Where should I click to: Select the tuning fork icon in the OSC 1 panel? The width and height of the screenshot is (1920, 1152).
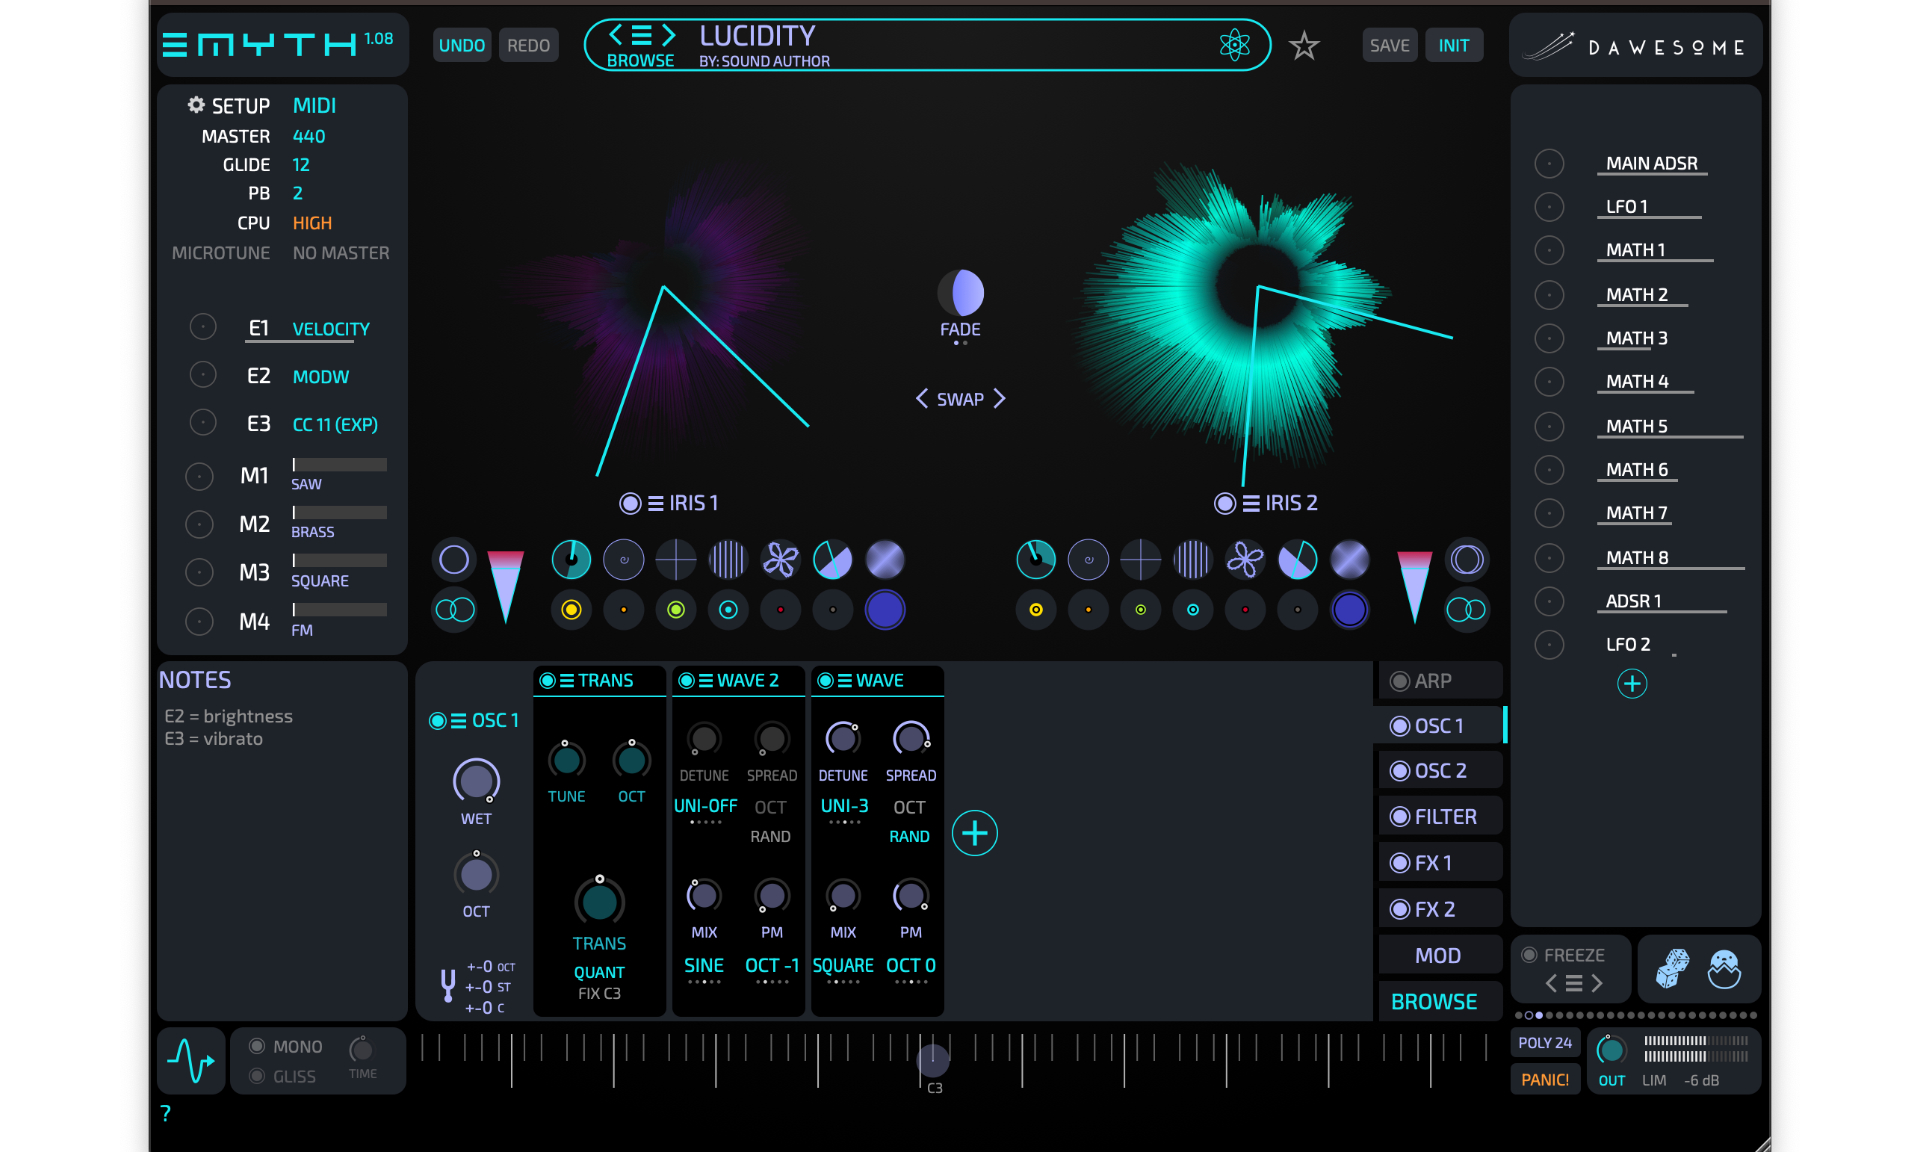click(448, 985)
